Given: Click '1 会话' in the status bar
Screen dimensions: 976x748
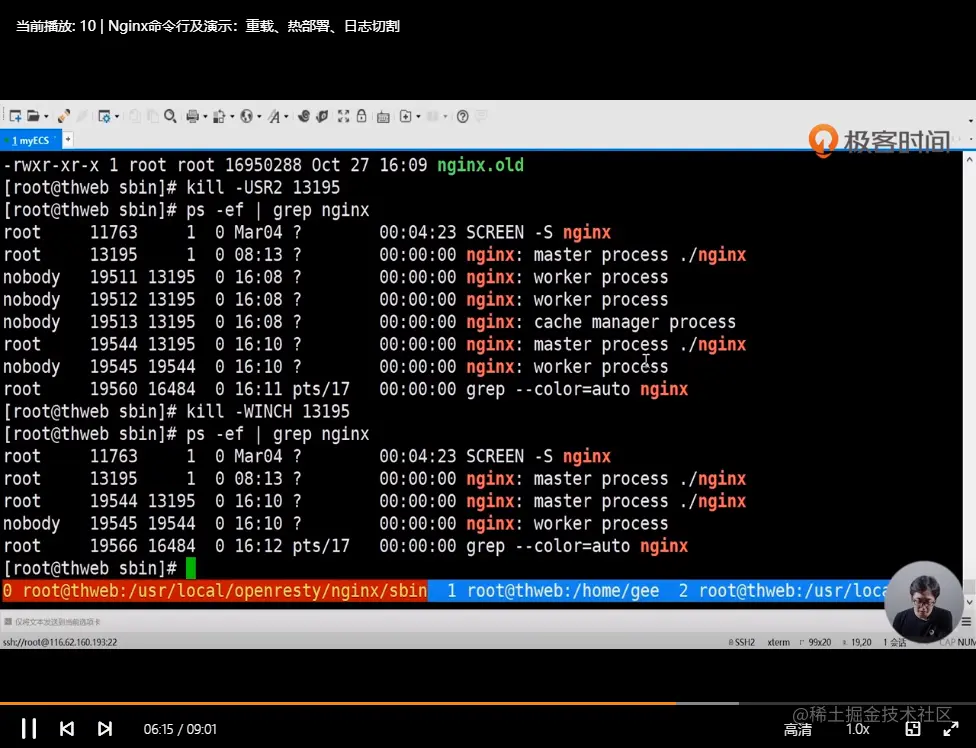Looking at the screenshot, I should coord(894,642).
